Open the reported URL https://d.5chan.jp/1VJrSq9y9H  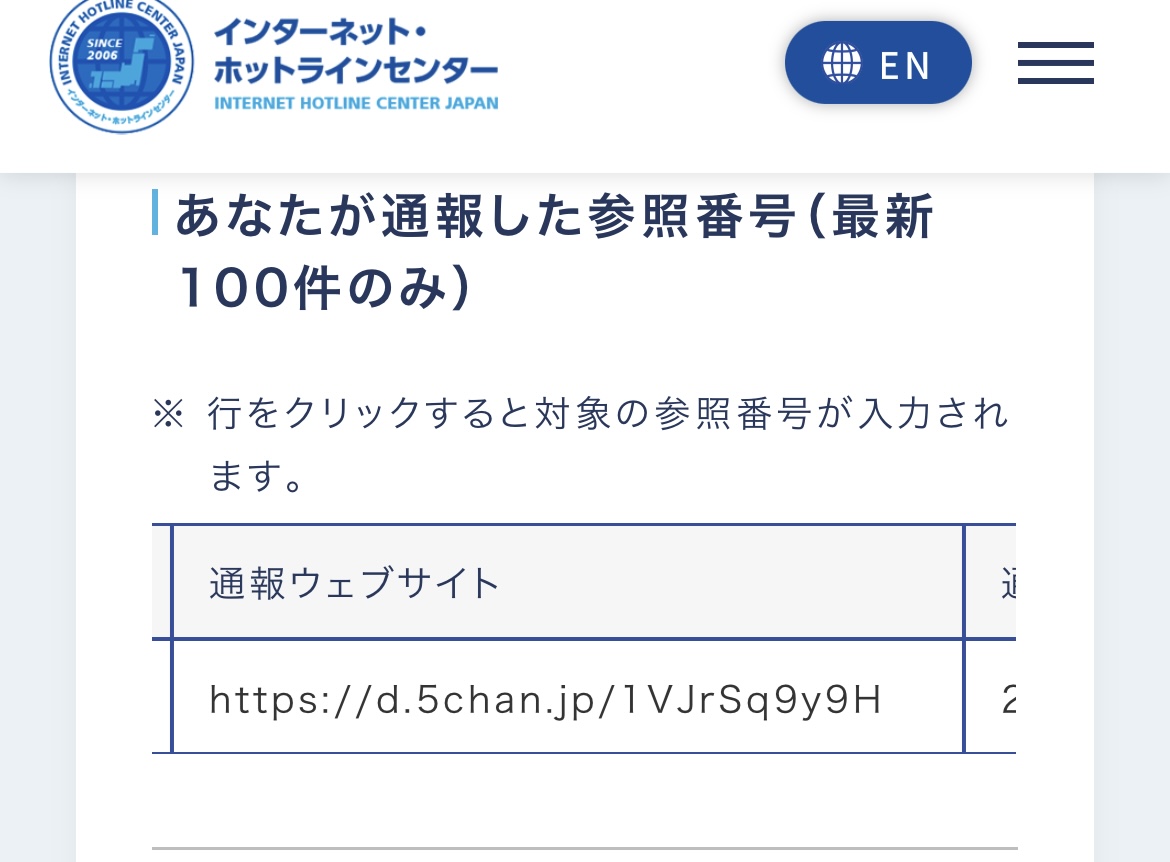point(545,698)
